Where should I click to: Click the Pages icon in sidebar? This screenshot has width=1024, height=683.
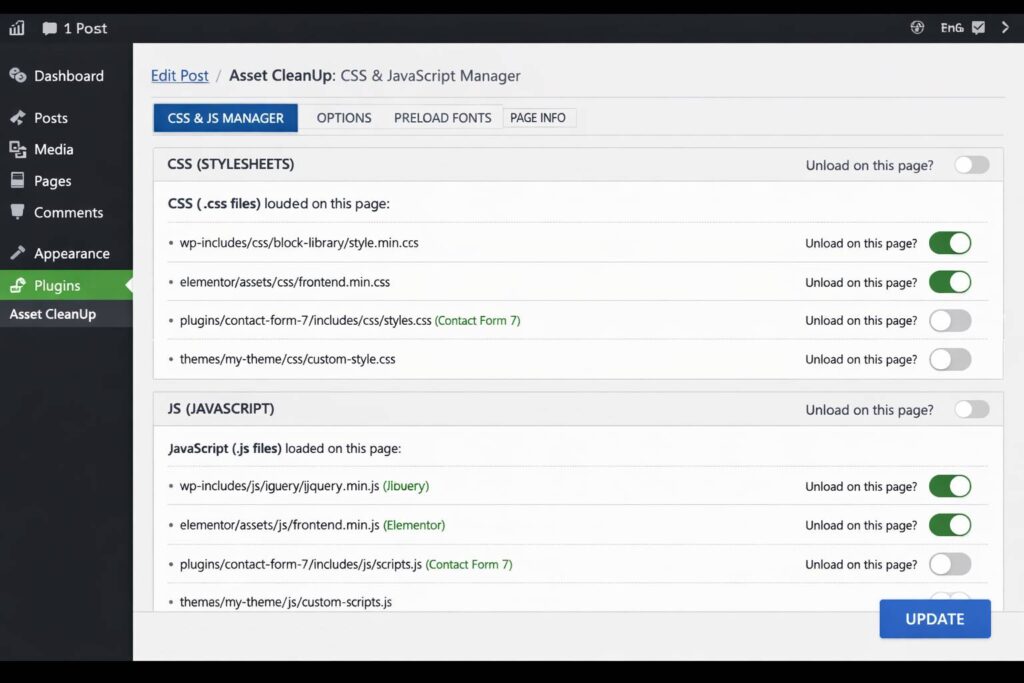coord(17,181)
